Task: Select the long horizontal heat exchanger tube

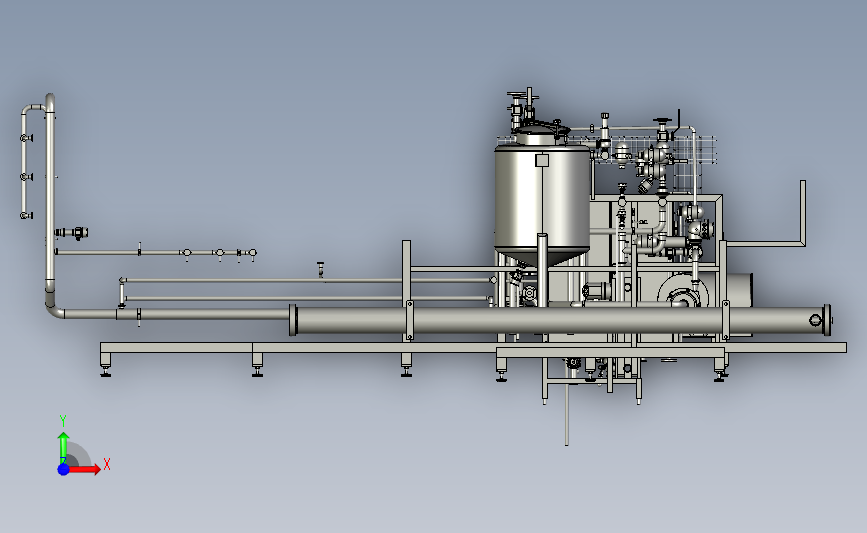Action: coord(560,320)
